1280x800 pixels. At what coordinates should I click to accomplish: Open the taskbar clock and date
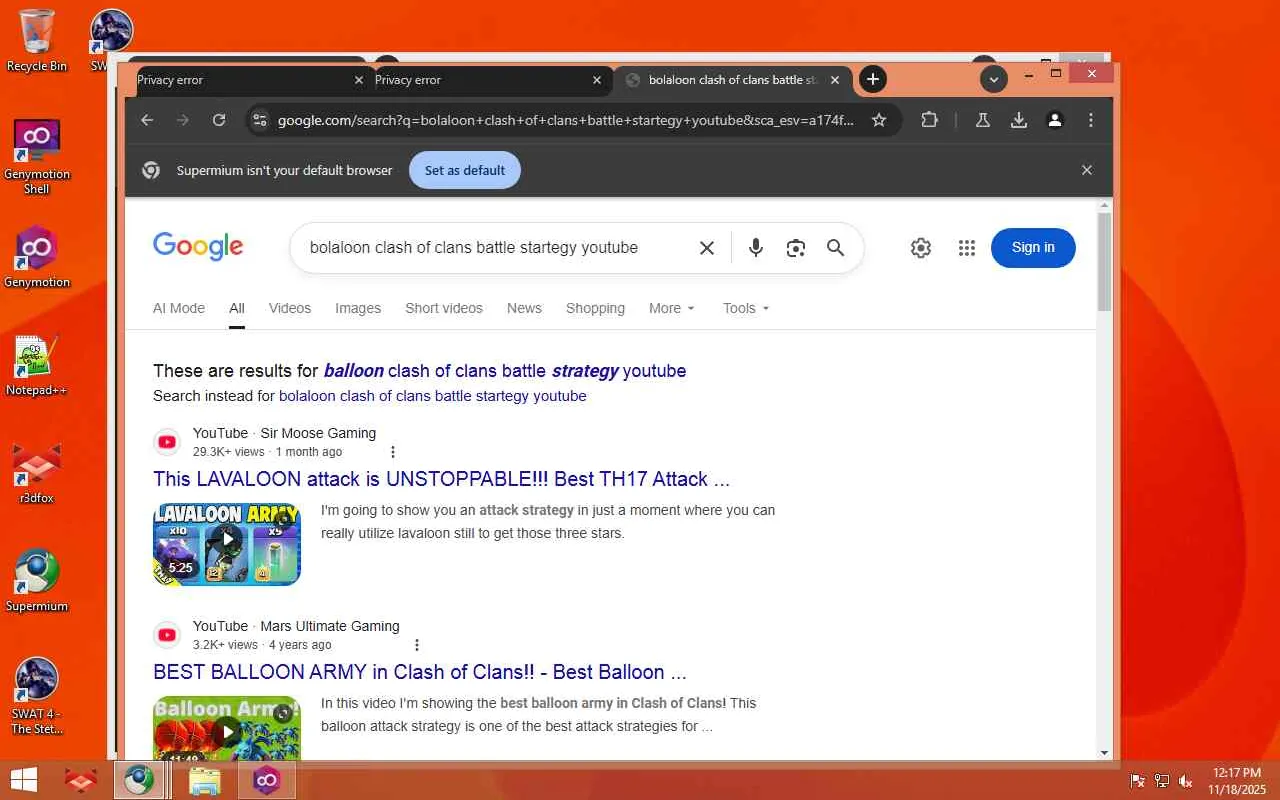pos(1237,781)
